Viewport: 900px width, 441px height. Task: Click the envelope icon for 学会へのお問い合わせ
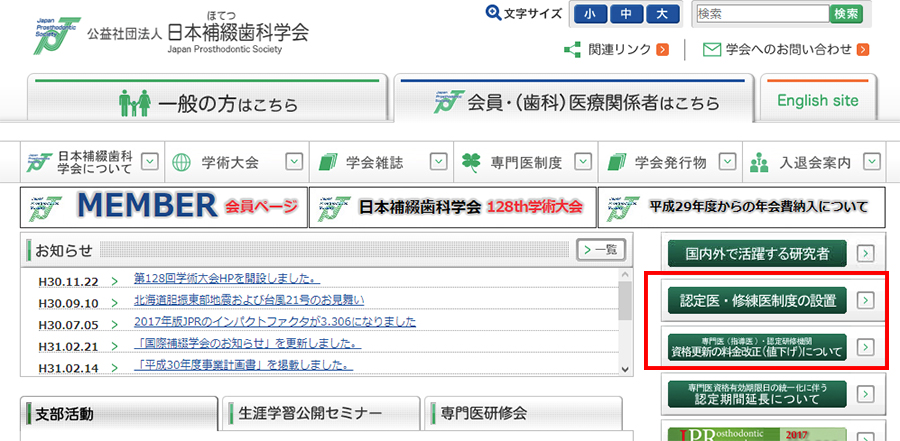coord(712,49)
